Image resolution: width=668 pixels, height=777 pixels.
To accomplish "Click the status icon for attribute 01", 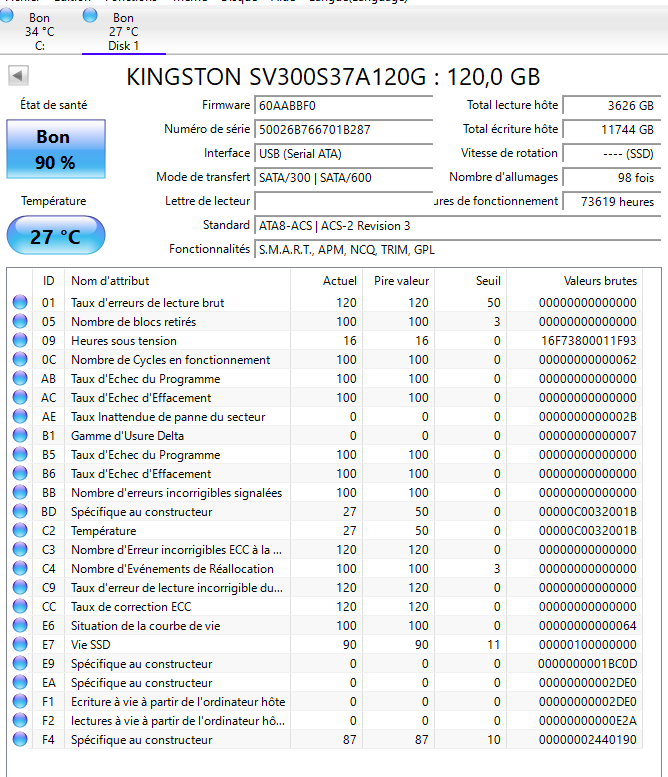I will 20,303.
